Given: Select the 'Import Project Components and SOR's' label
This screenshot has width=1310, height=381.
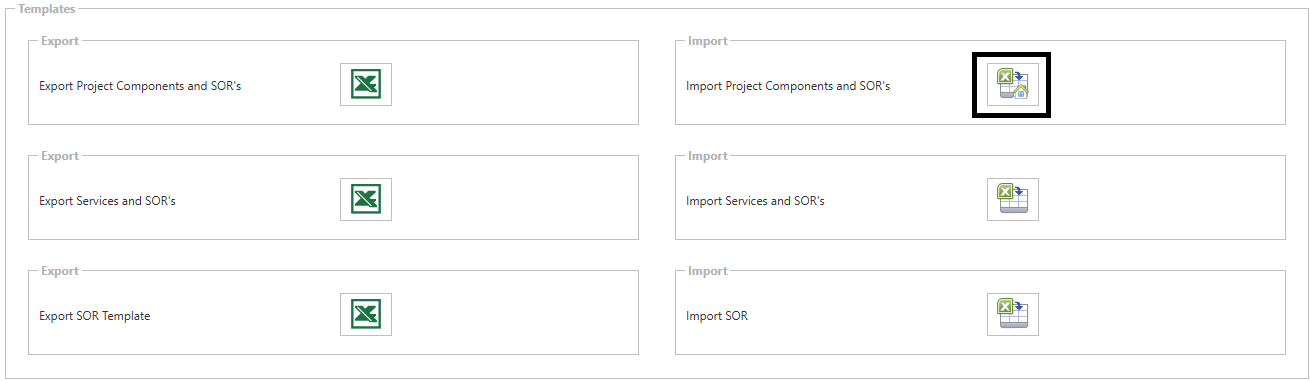Looking at the screenshot, I should pyautogui.click(x=788, y=86).
